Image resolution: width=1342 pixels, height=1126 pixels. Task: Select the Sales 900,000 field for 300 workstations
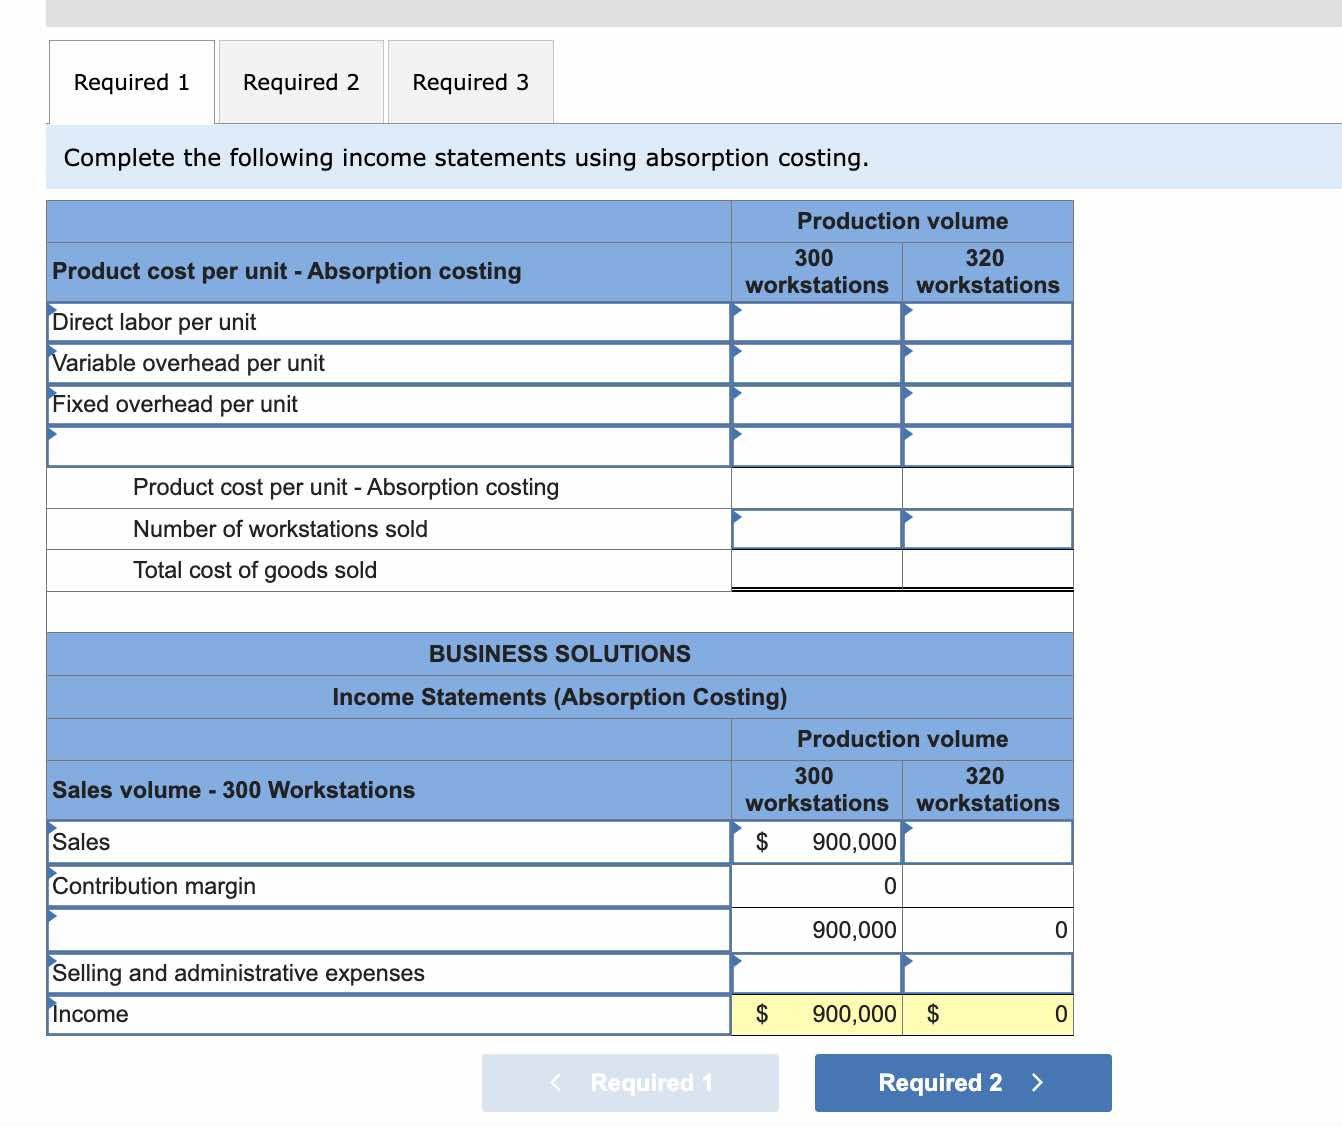[817, 842]
